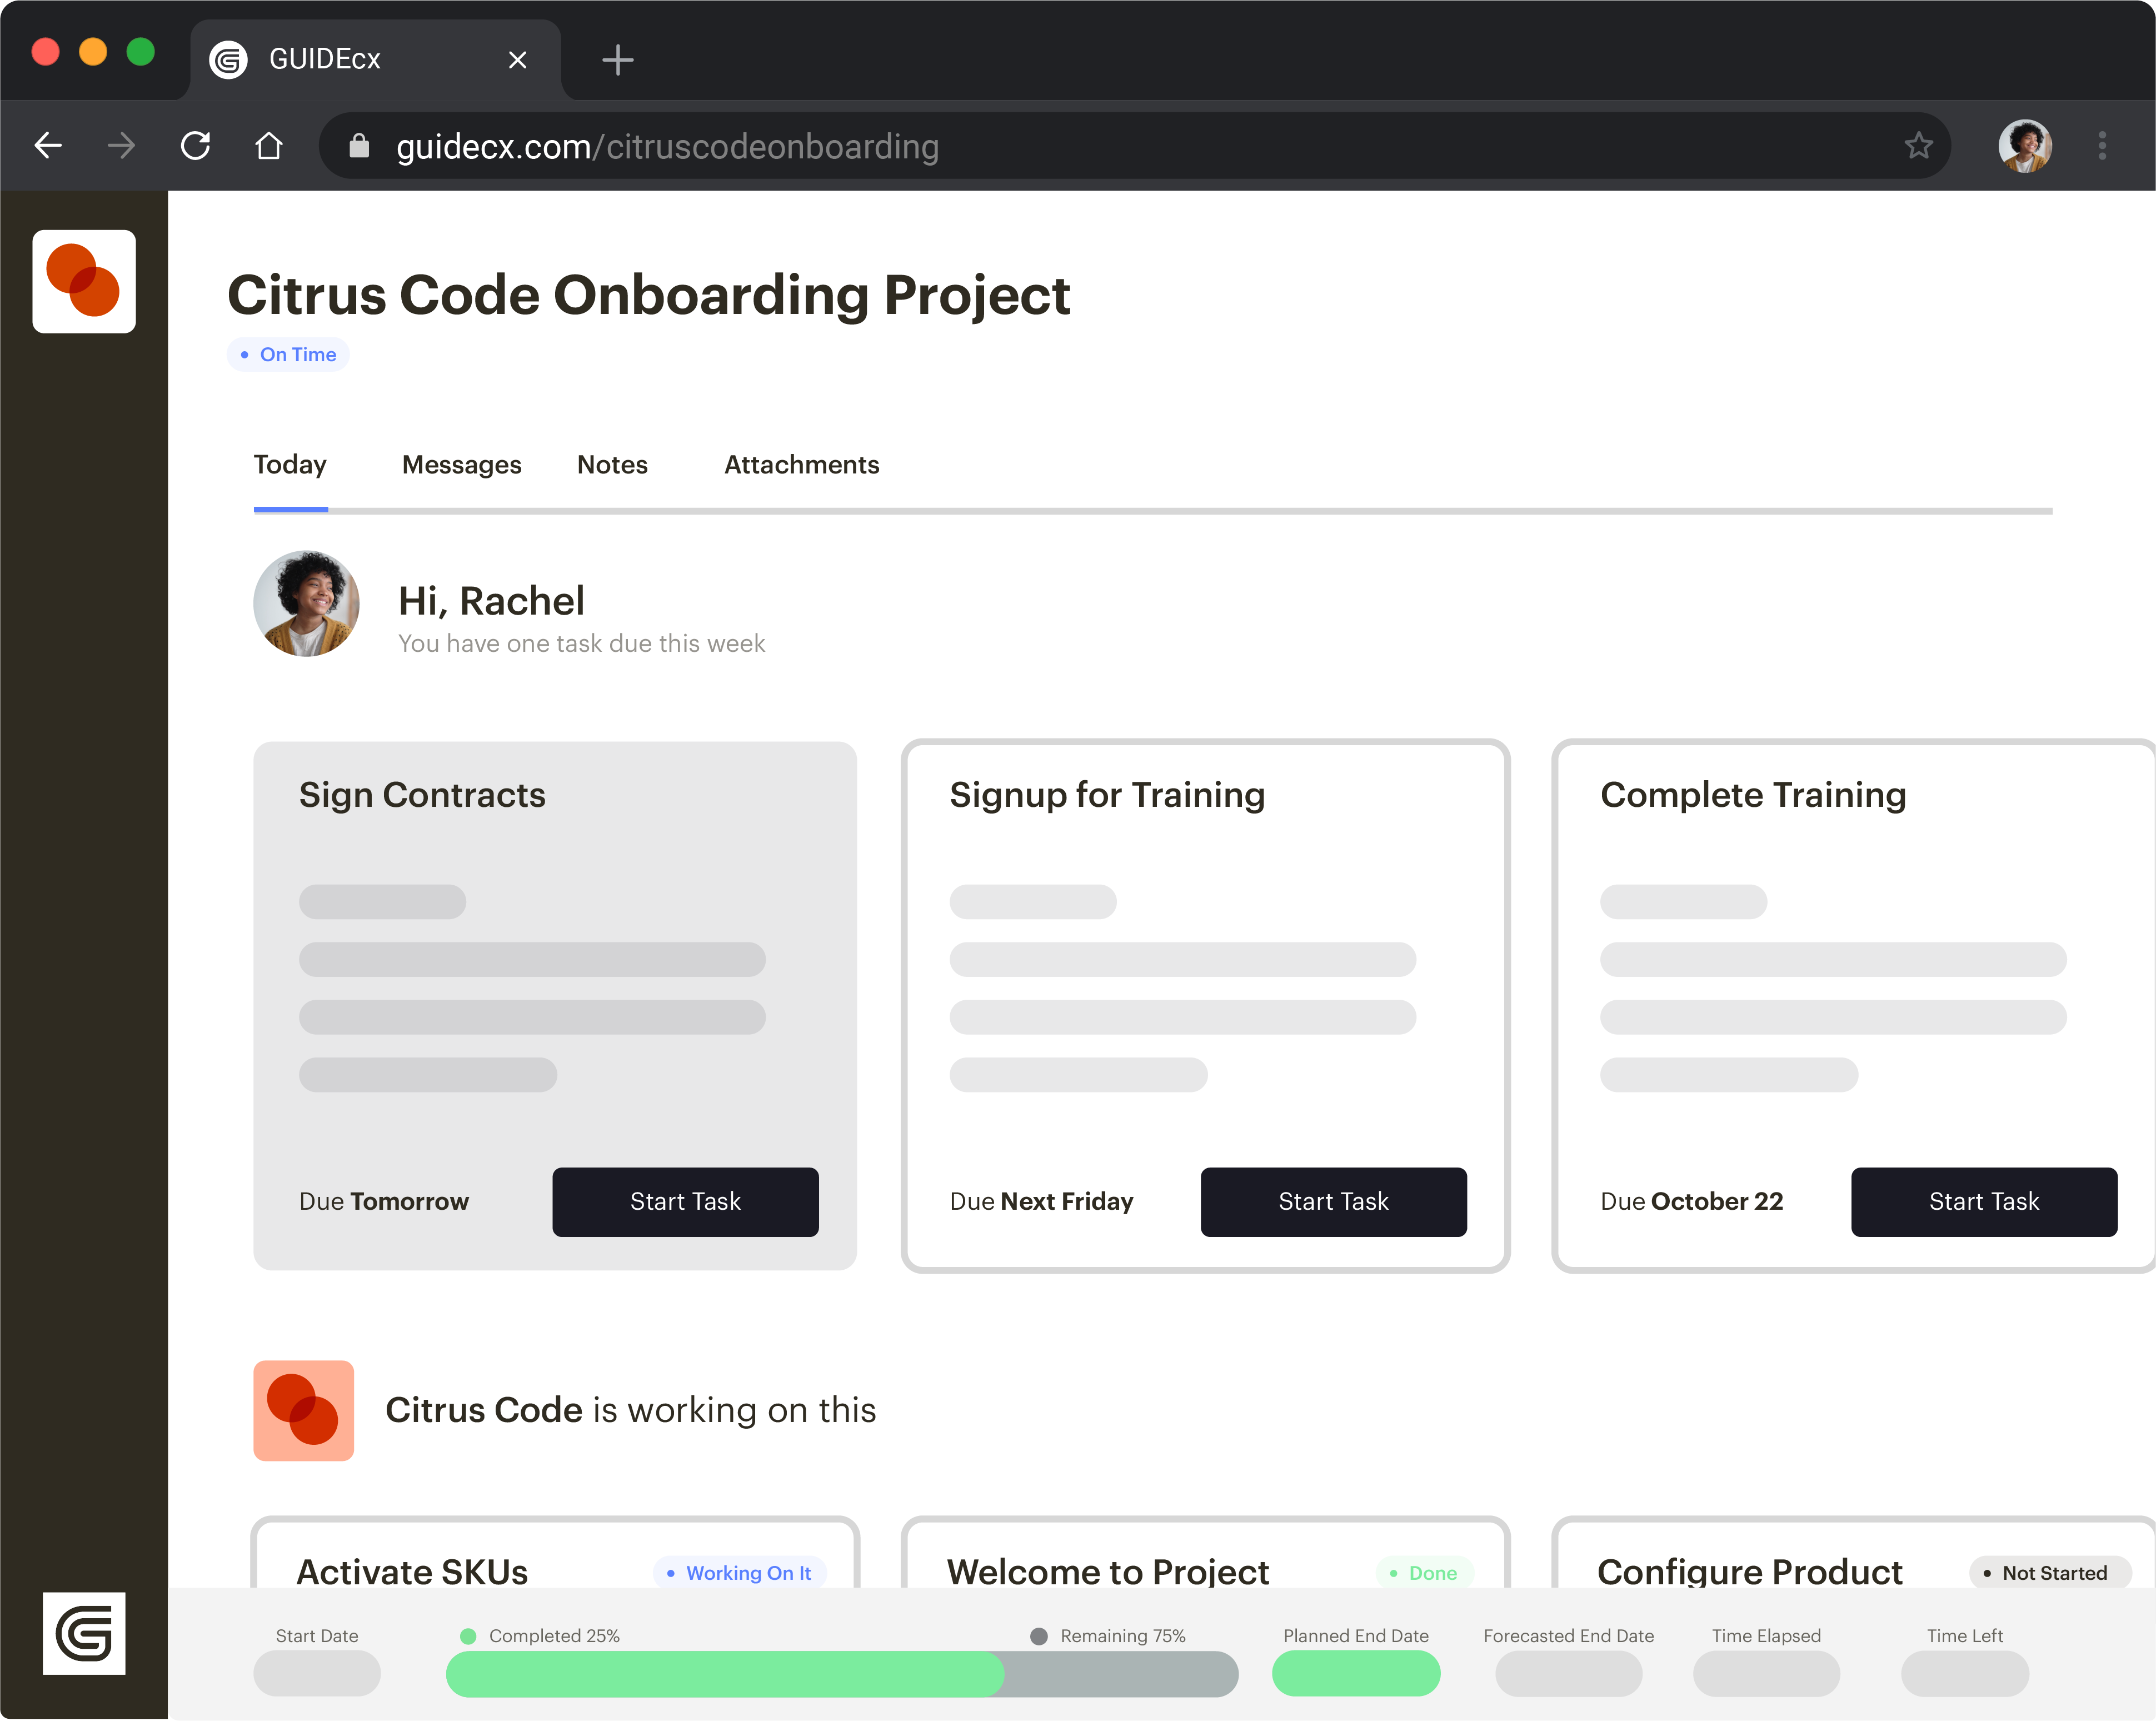Click the Due Next Friday label
This screenshot has width=2156, height=1721.
[x=1041, y=1201]
